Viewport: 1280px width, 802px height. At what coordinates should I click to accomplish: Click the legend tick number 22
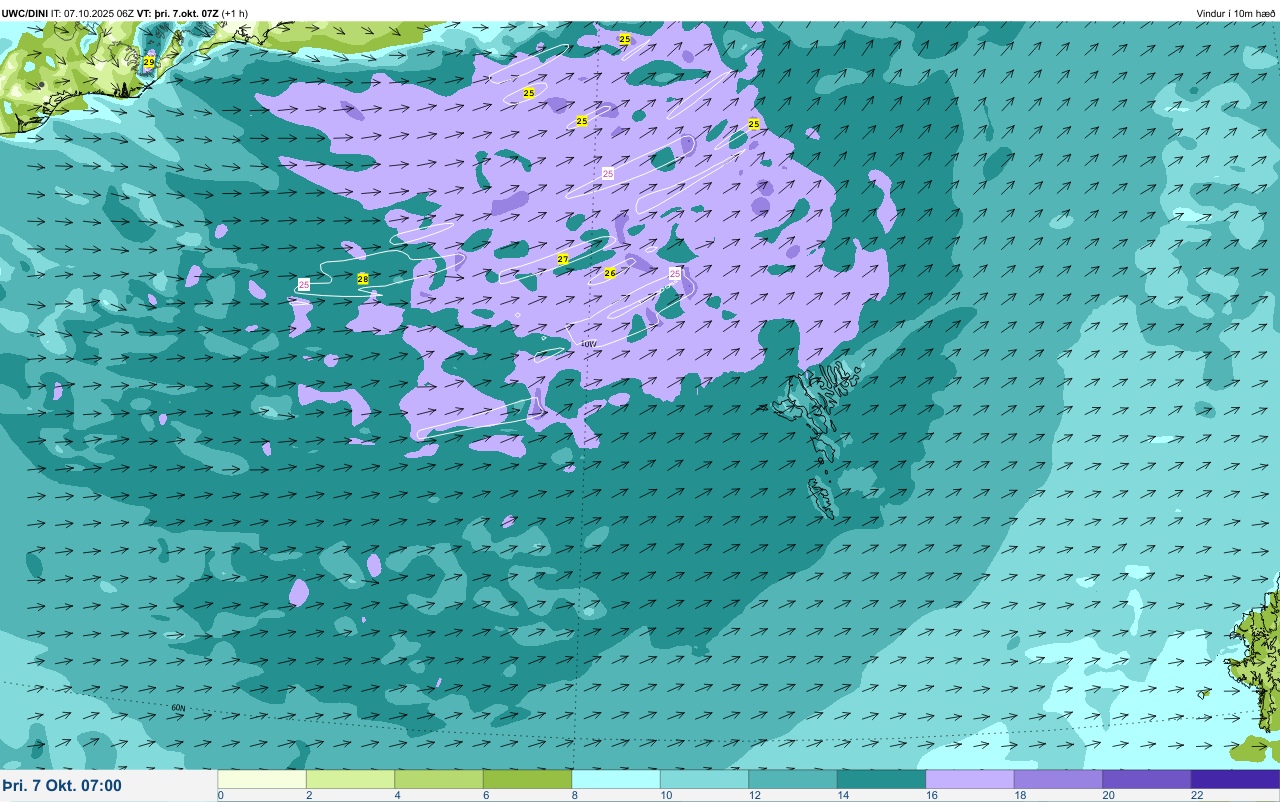click(x=1196, y=795)
